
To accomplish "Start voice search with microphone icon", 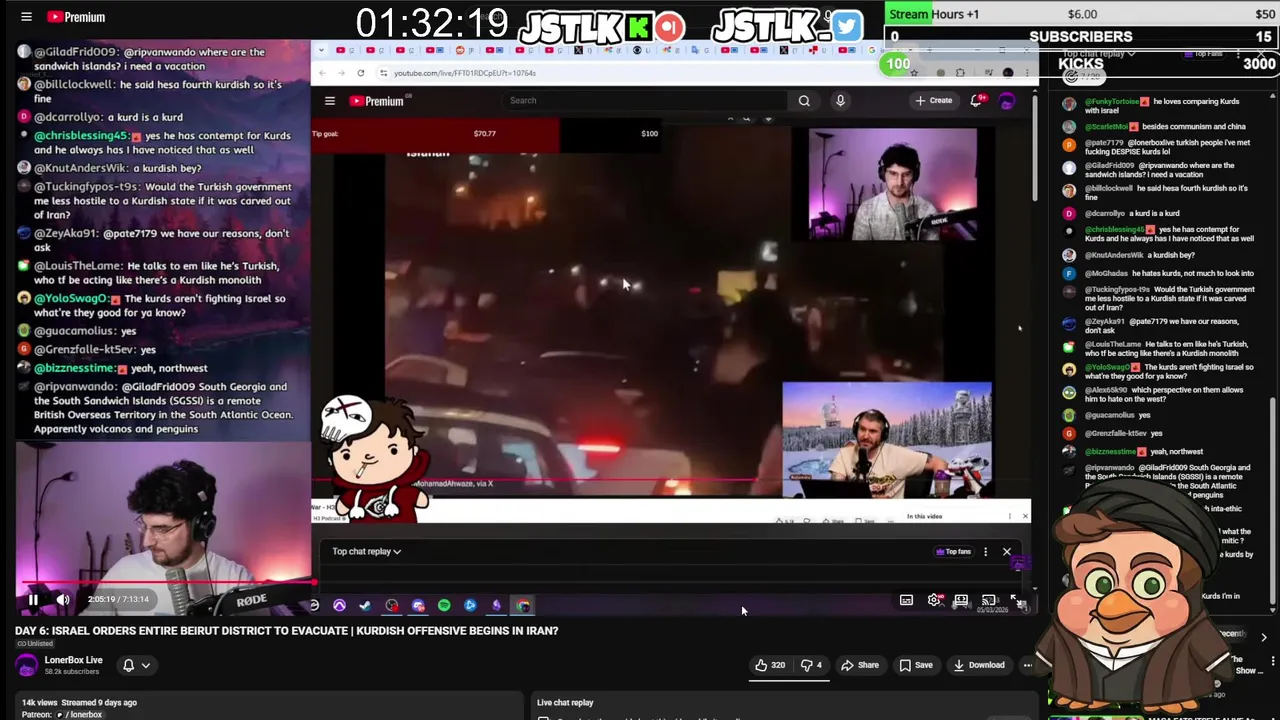I will tap(840, 100).
